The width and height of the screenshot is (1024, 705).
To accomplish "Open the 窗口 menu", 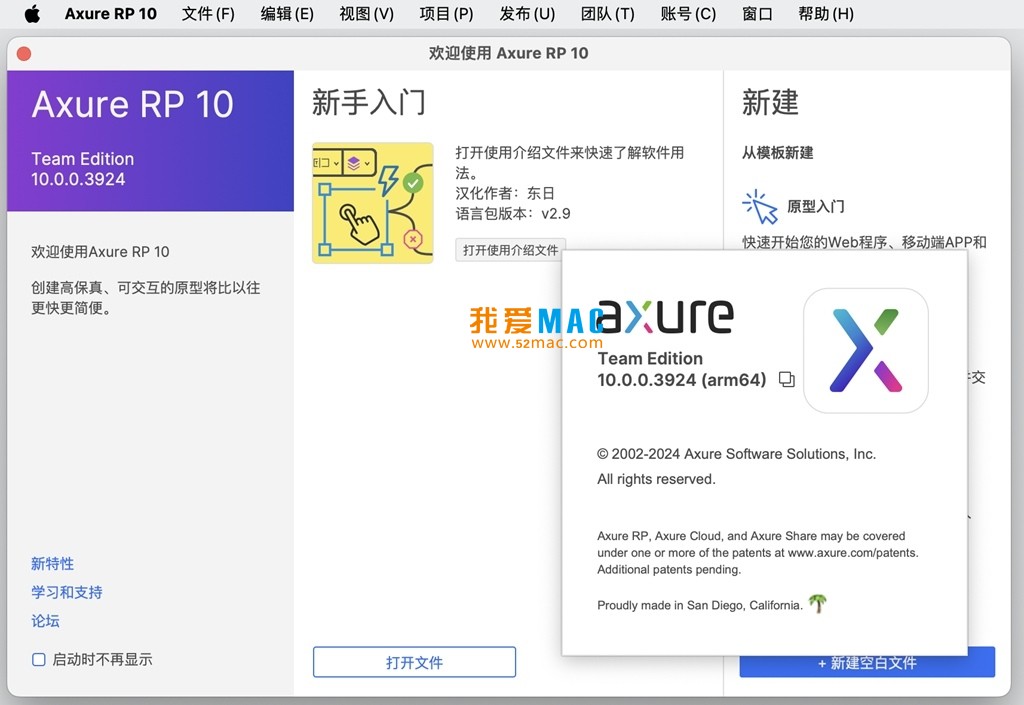I will pyautogui.click(x=757, y=14).
